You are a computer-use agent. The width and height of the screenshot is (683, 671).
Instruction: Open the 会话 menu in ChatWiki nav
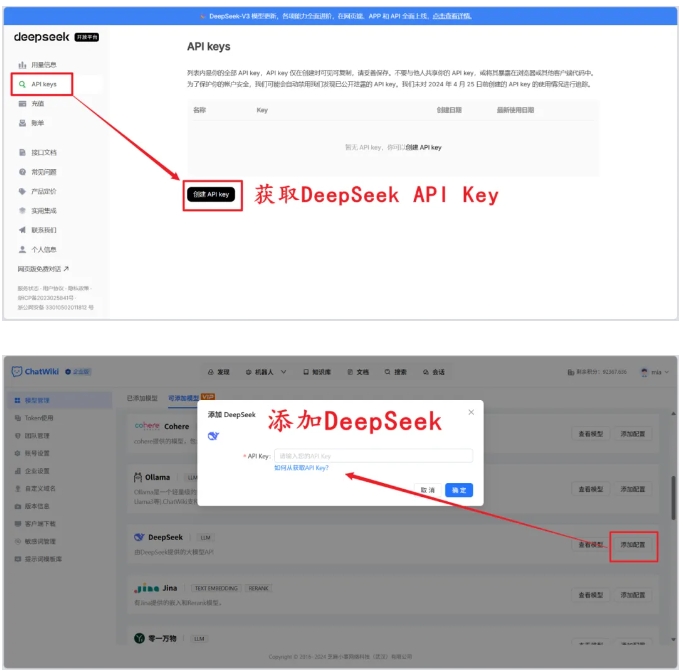tap(434, 372)
